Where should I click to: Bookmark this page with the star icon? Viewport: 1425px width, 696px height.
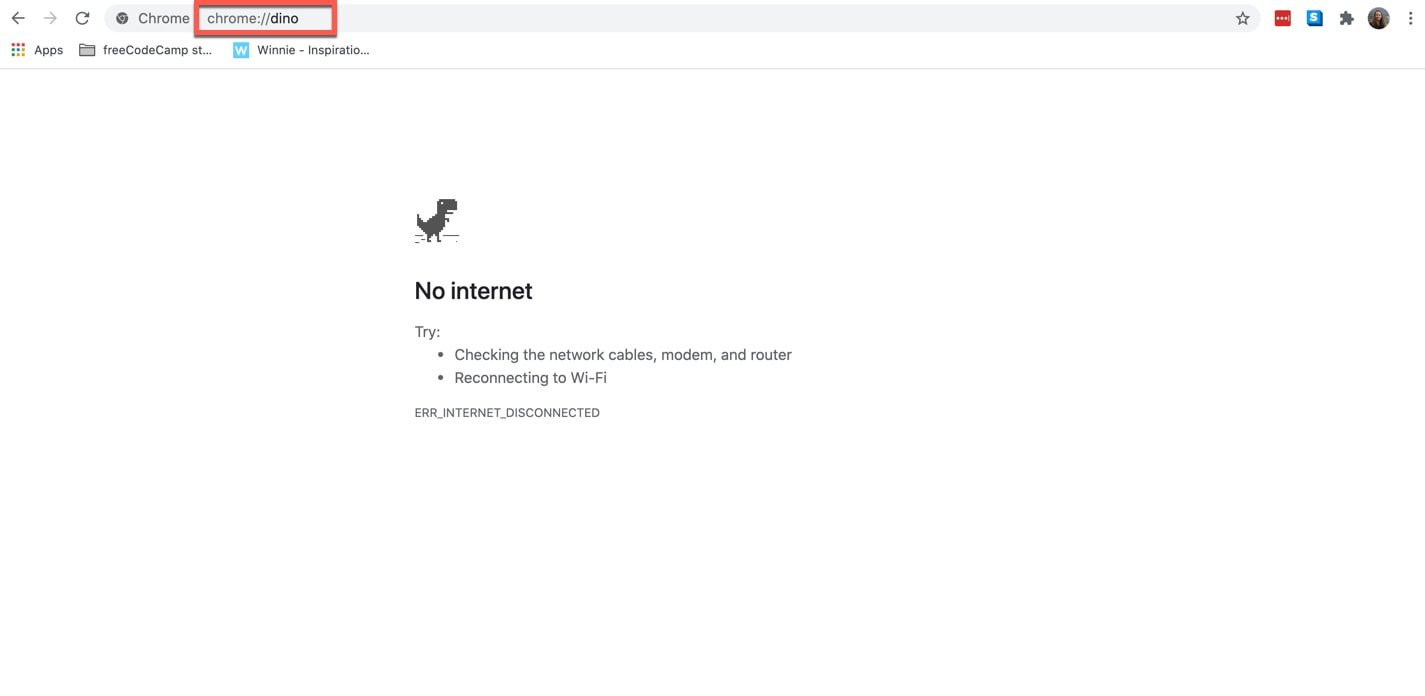click(x=1242, y=18)
